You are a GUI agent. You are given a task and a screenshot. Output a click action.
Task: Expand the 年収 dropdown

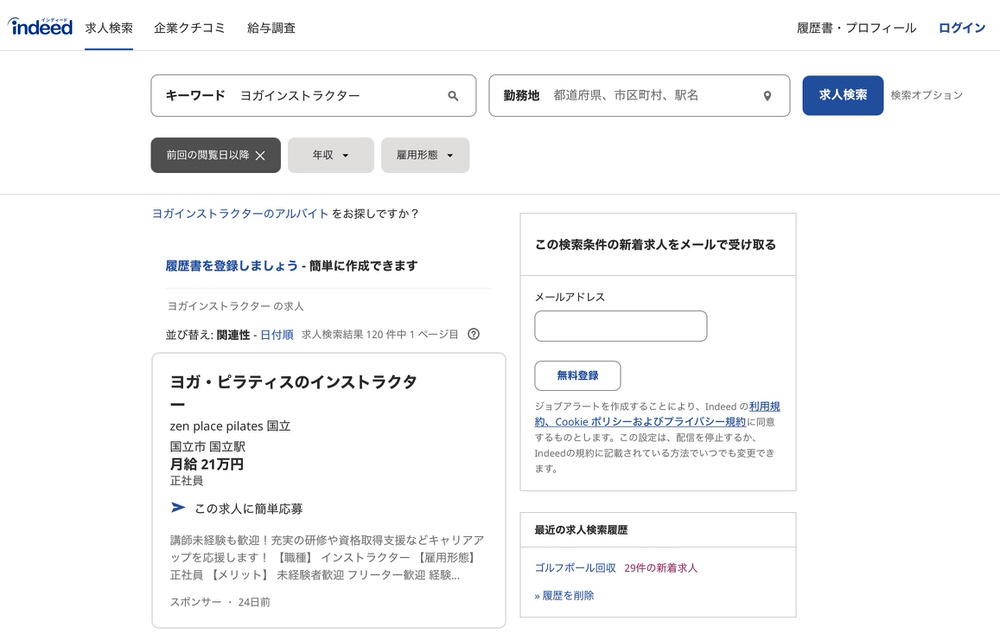(331, 156)
